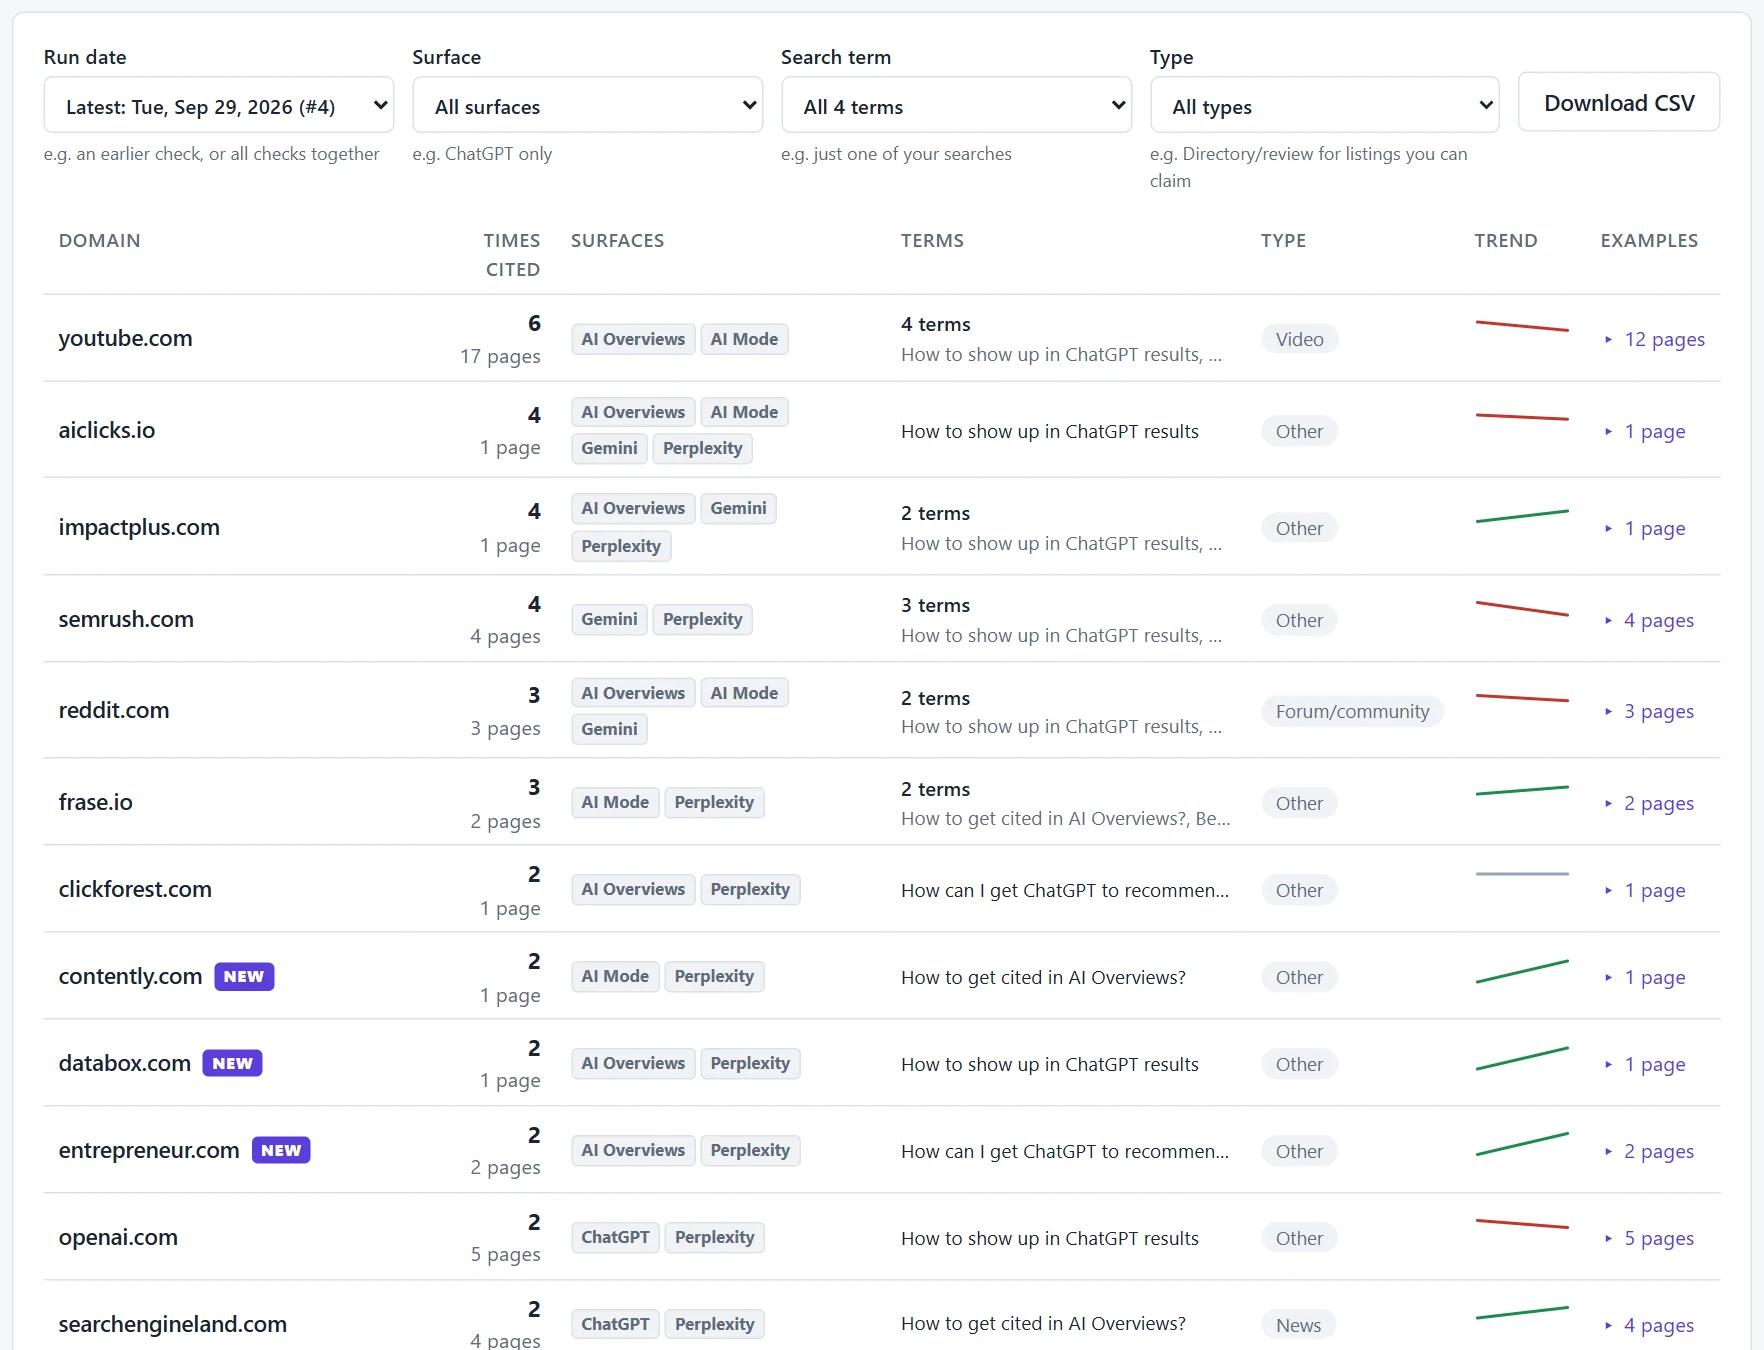Click the ChatGPT tag in openai.com row

click(615, 1238)
